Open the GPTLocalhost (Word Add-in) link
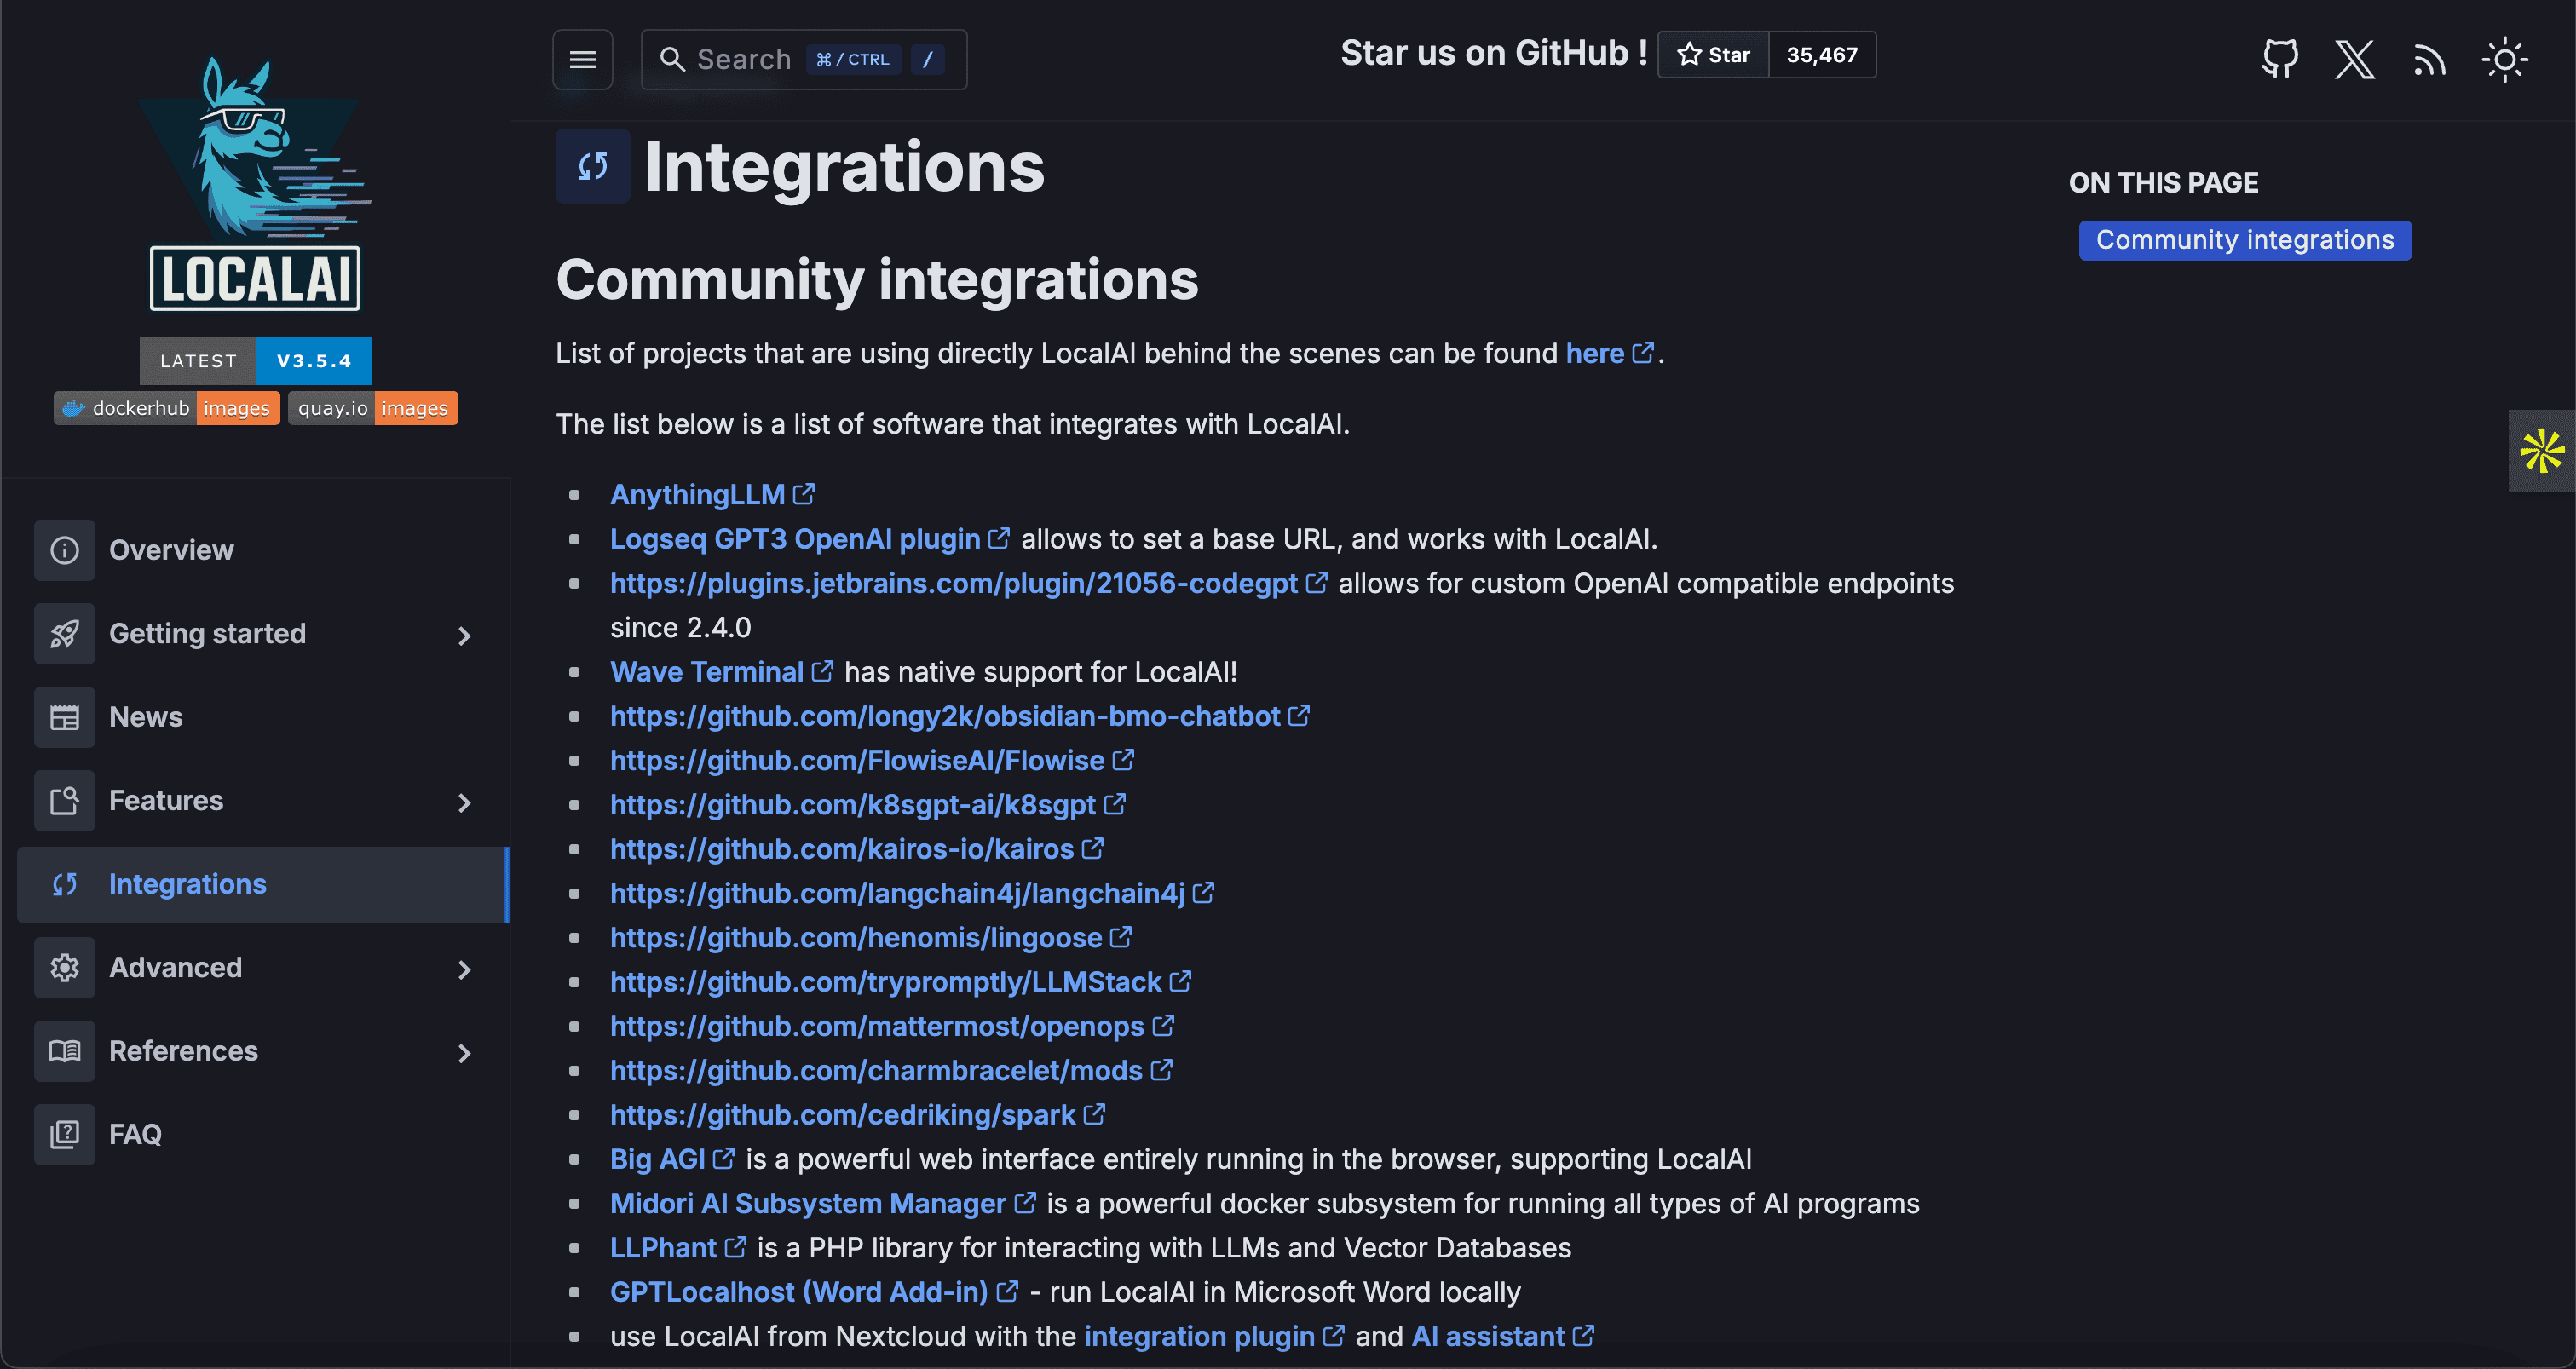 (799, 1292)
